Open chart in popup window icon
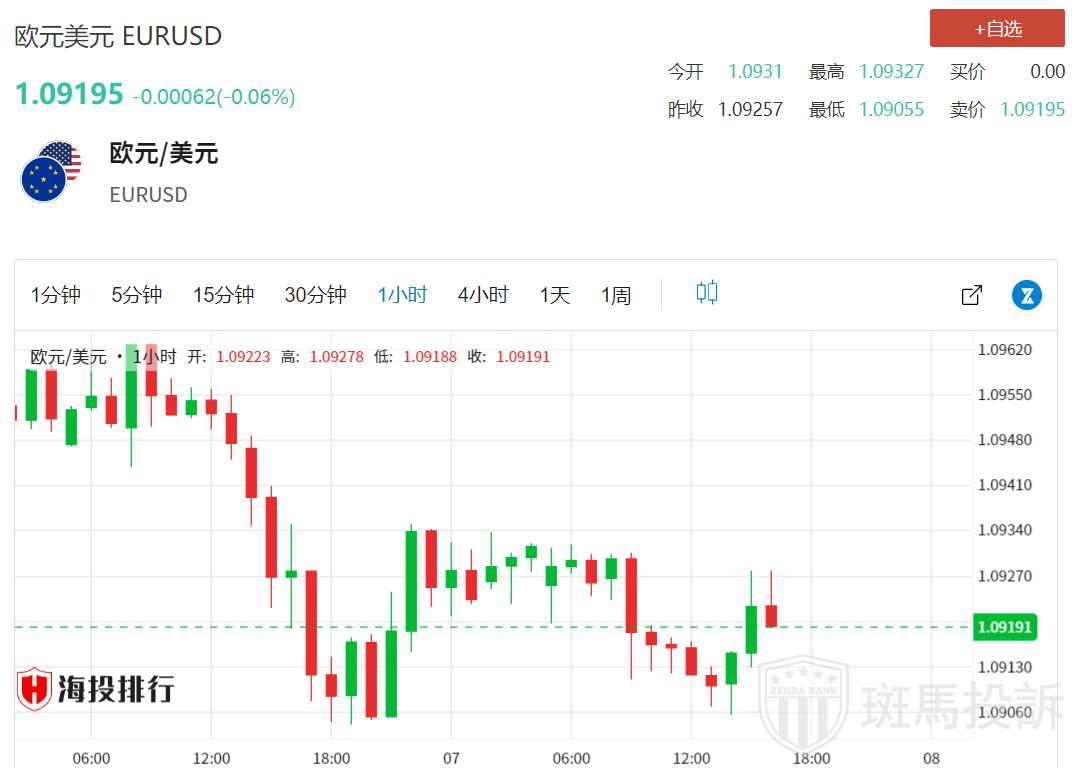The width and height of the screenshot is (1083, 768). pos(971,295)
